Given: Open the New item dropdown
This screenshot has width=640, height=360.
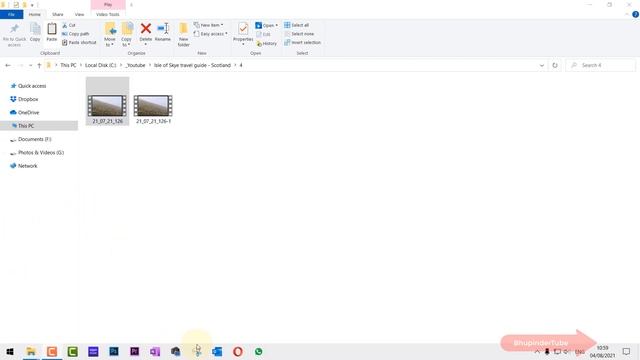Looking at the screenshot, I should (209, 25).
